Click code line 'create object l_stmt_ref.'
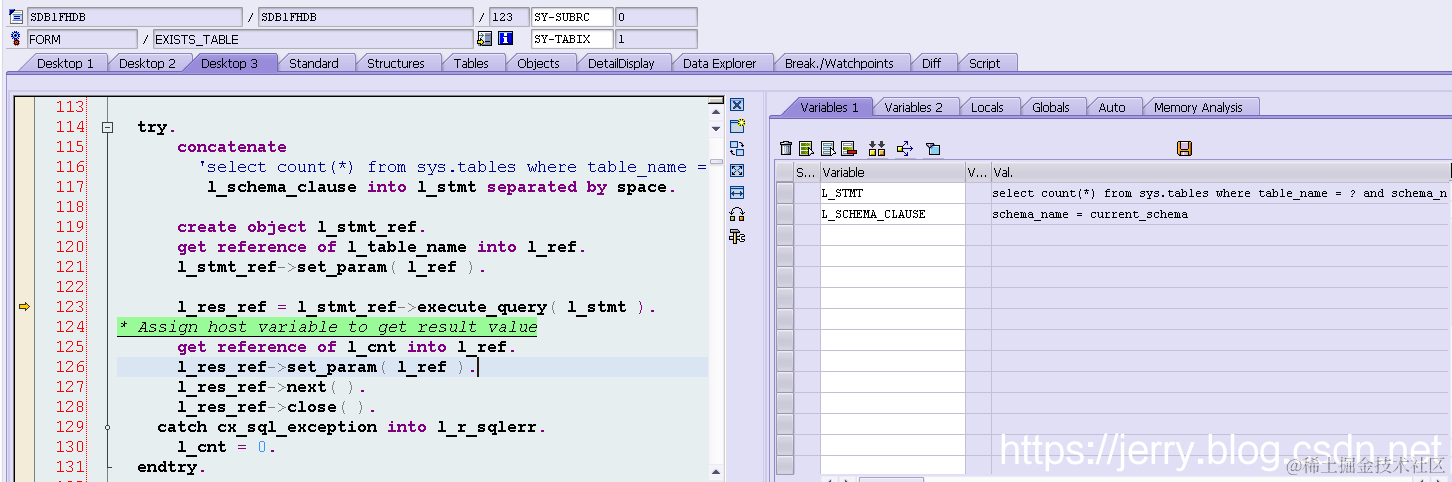This screenshot has width=1452, height=482. click(x=301, y=227)
